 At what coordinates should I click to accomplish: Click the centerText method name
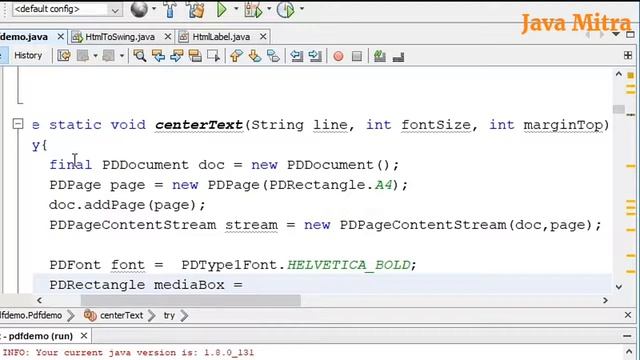pyautogui.click(x=199, y=124)
